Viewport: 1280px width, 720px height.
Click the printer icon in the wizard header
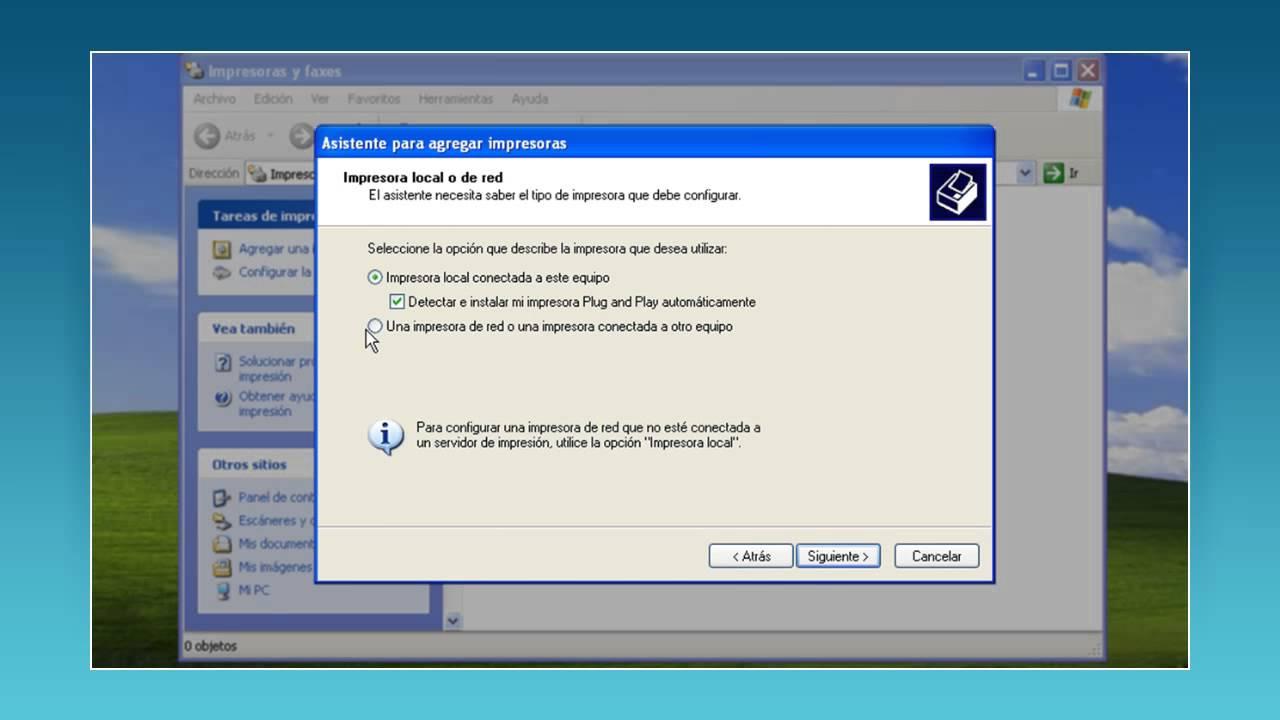click(x=957, y=190)
